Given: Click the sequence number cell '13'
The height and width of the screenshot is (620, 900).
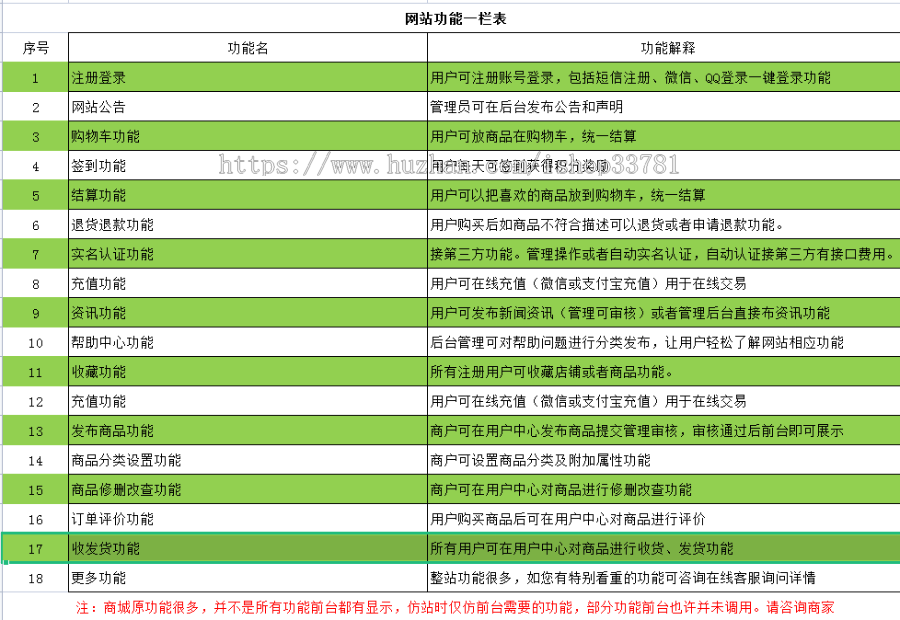Looking at the screenshot, I should pos(36,431).
